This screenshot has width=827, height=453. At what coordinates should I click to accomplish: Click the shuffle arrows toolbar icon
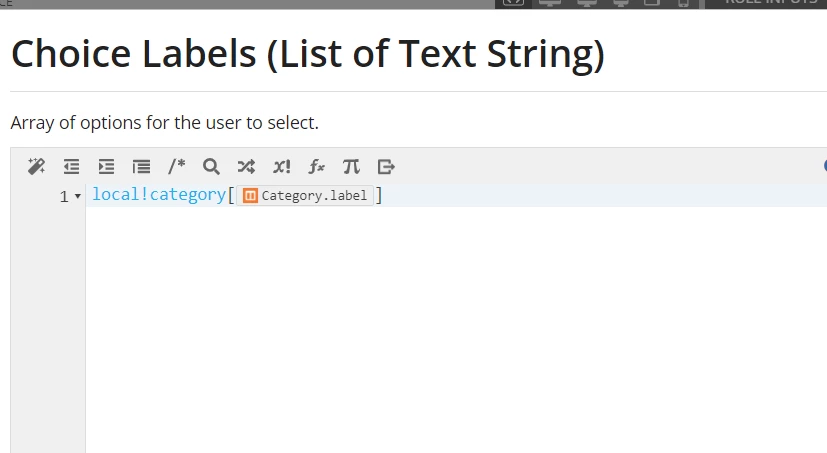246,167
